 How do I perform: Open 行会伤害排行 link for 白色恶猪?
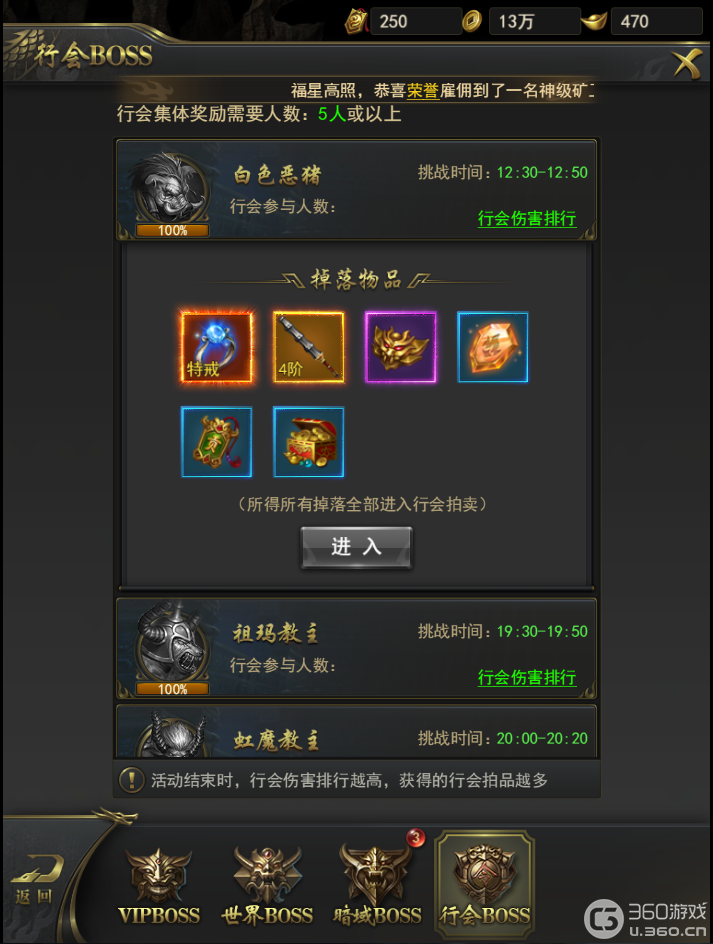coord(527,218)
